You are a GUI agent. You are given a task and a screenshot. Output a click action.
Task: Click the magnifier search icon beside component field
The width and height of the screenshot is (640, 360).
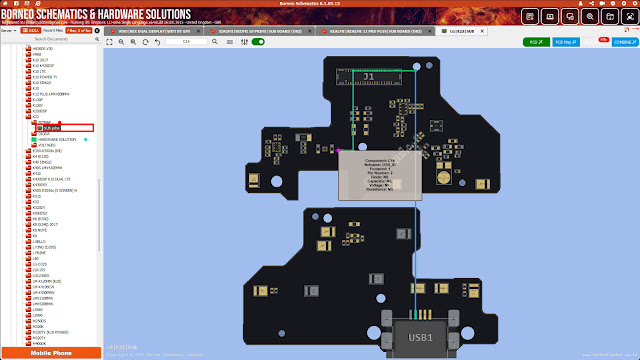215,42
